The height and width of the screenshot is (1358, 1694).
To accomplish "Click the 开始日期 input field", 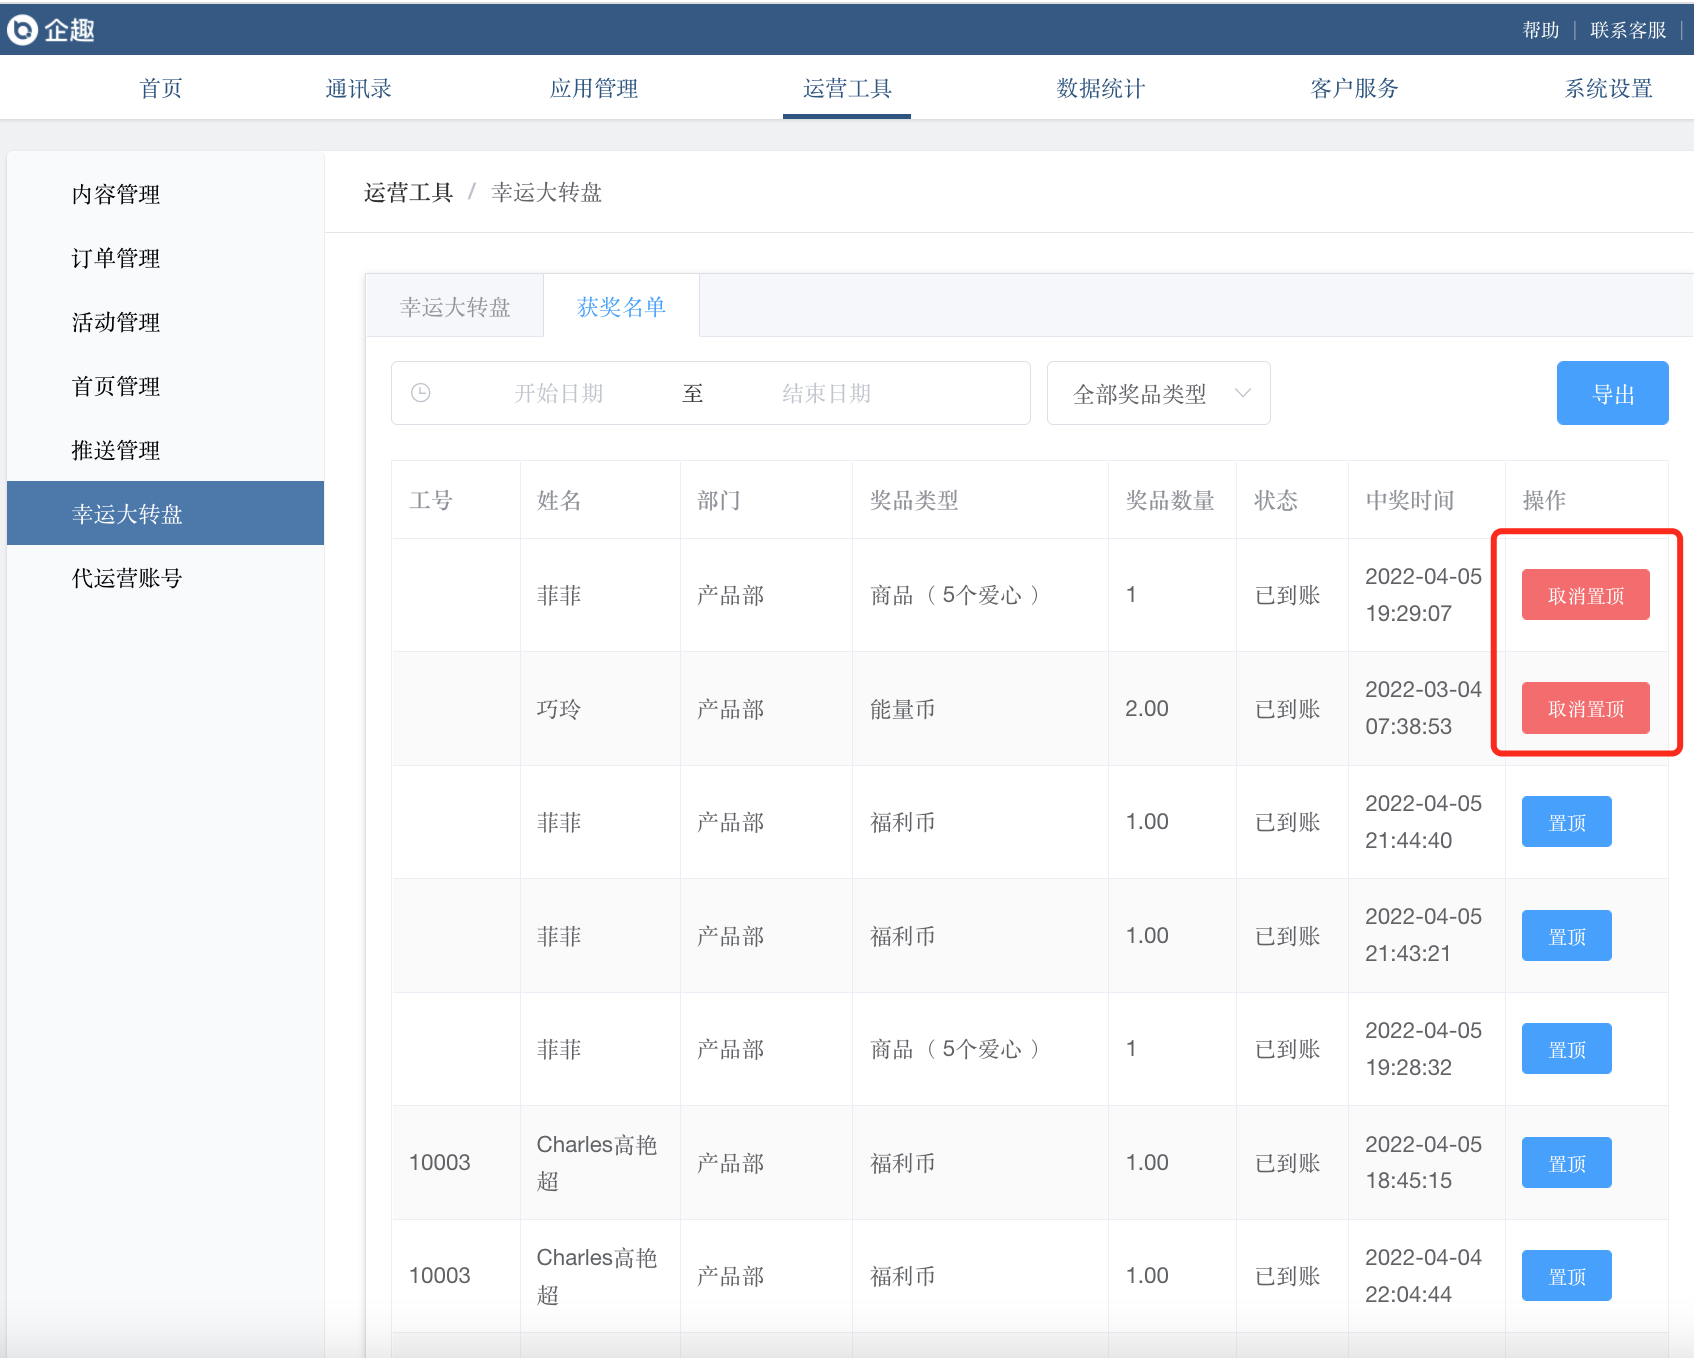I will coord(559,393).
